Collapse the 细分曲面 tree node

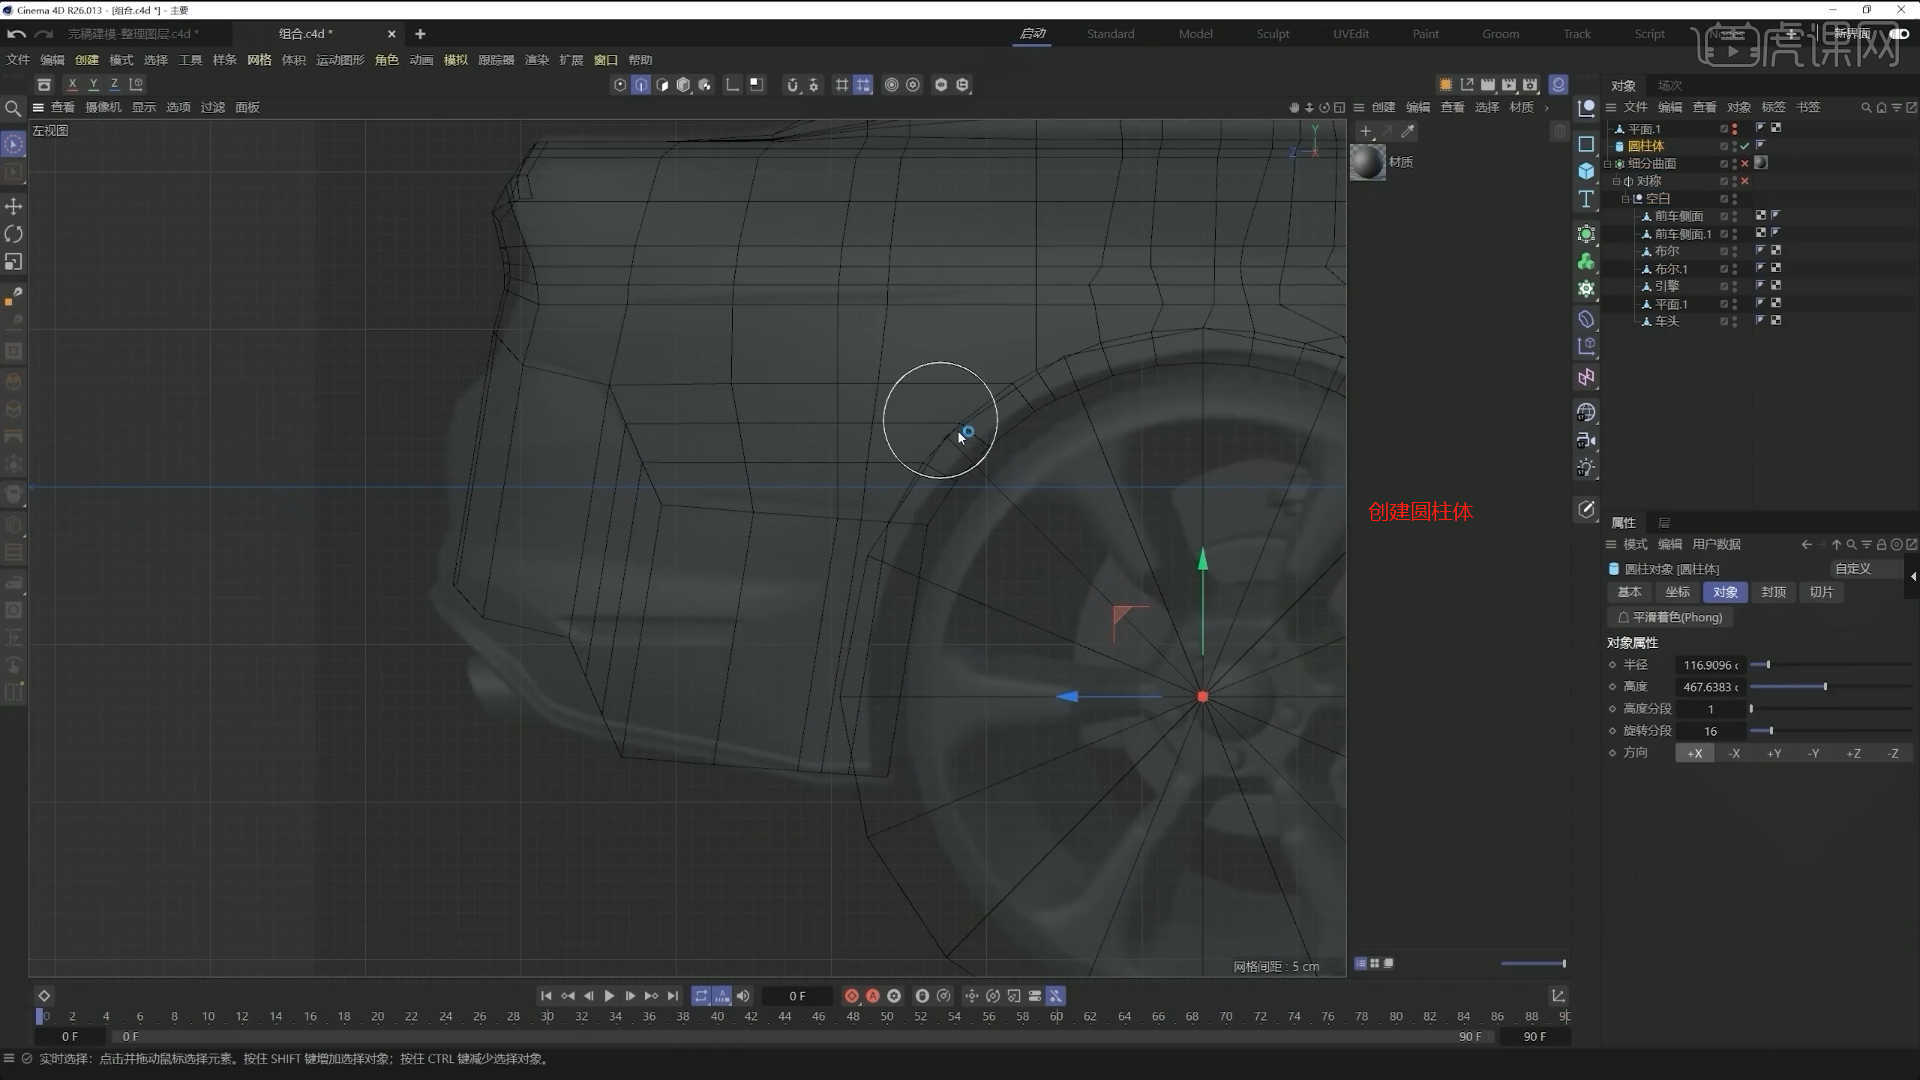1608,164
